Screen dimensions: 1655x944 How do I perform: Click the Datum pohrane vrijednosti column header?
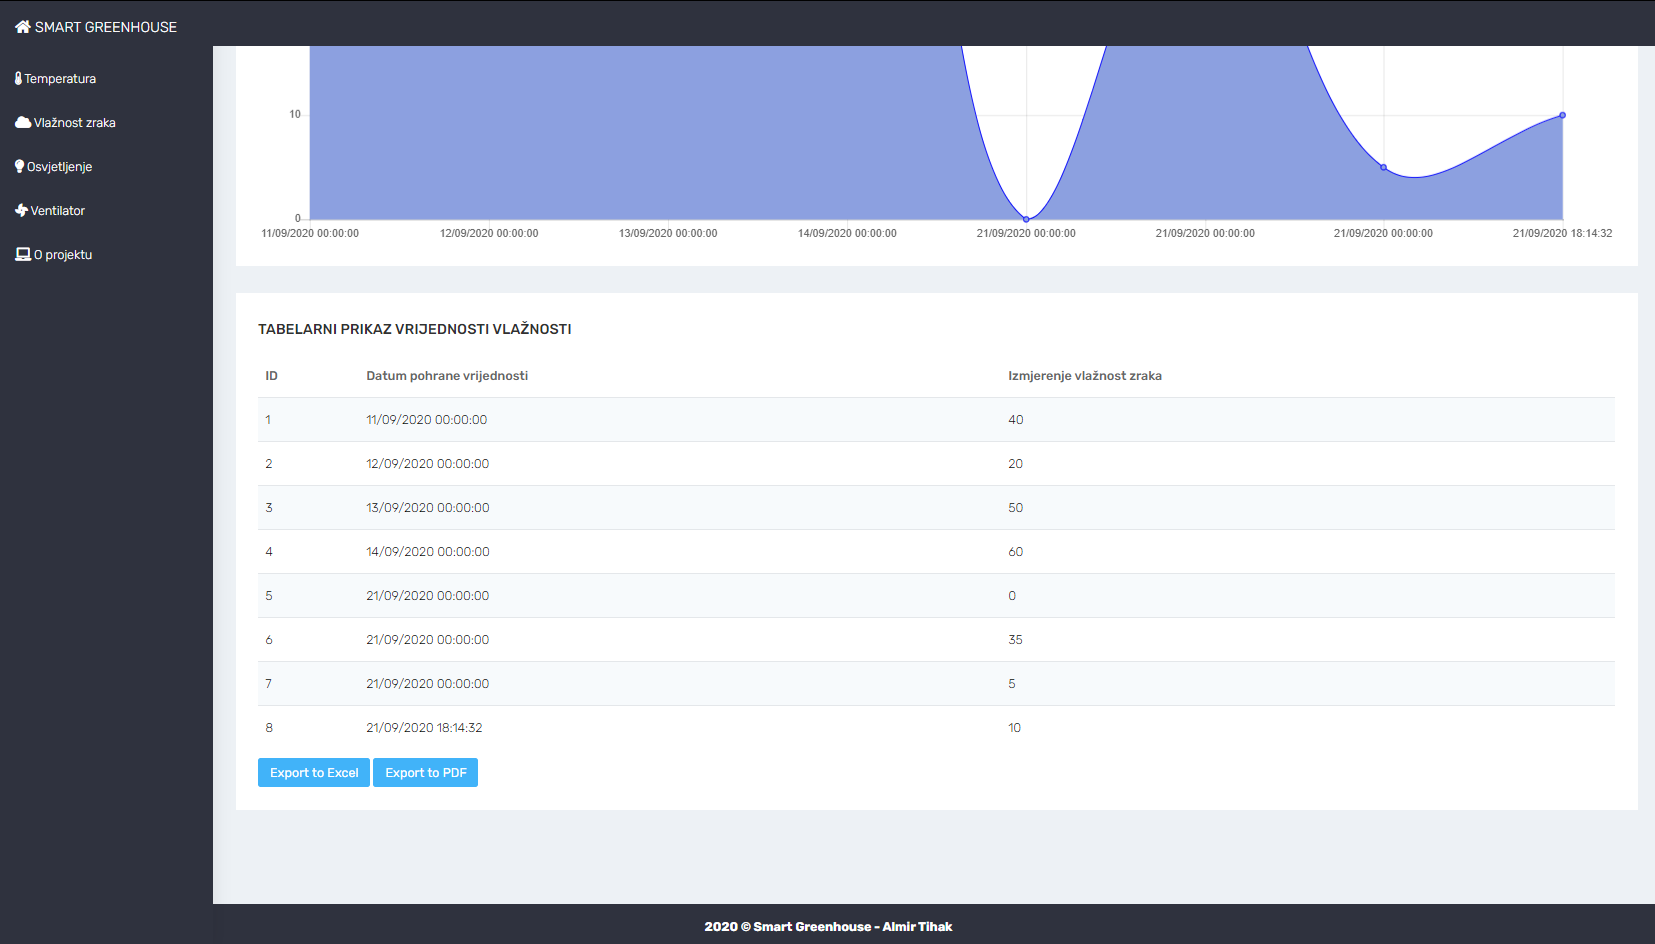446,375
